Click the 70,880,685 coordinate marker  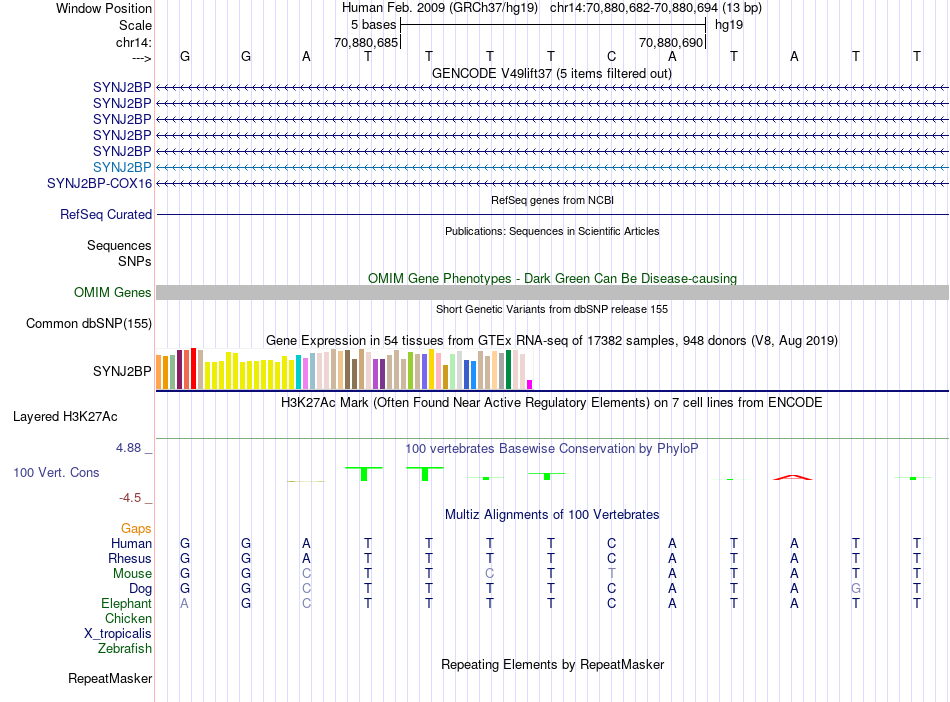click(x=366, y=42)
